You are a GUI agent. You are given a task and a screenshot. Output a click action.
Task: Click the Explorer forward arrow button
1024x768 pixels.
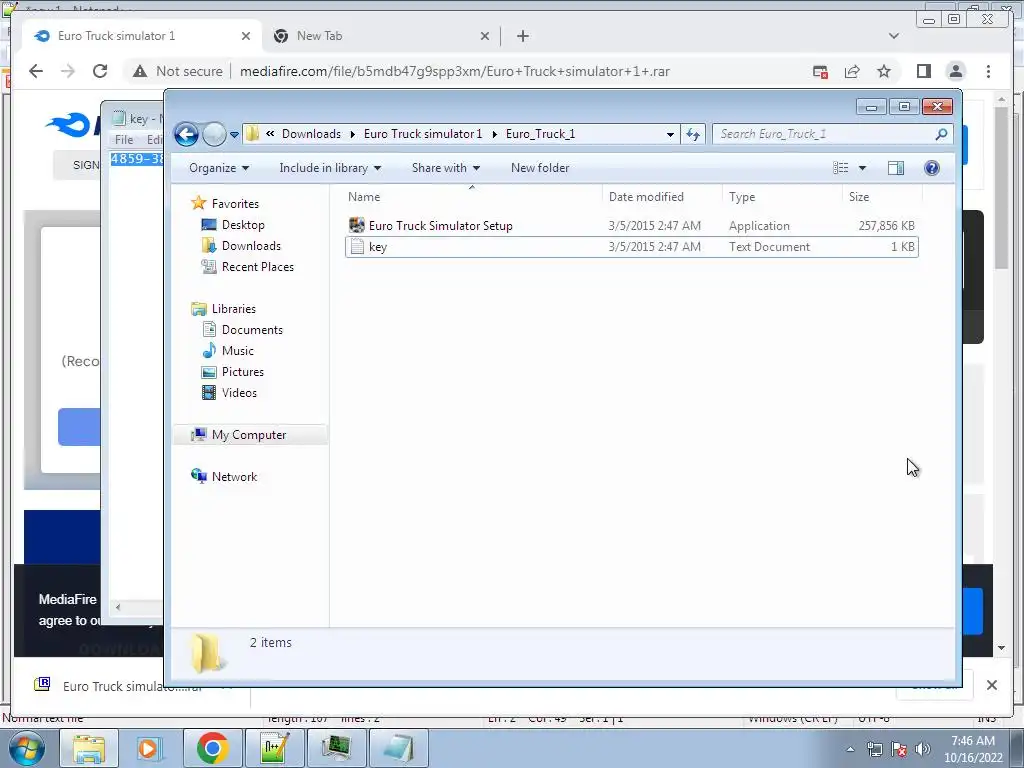point(214,135)
